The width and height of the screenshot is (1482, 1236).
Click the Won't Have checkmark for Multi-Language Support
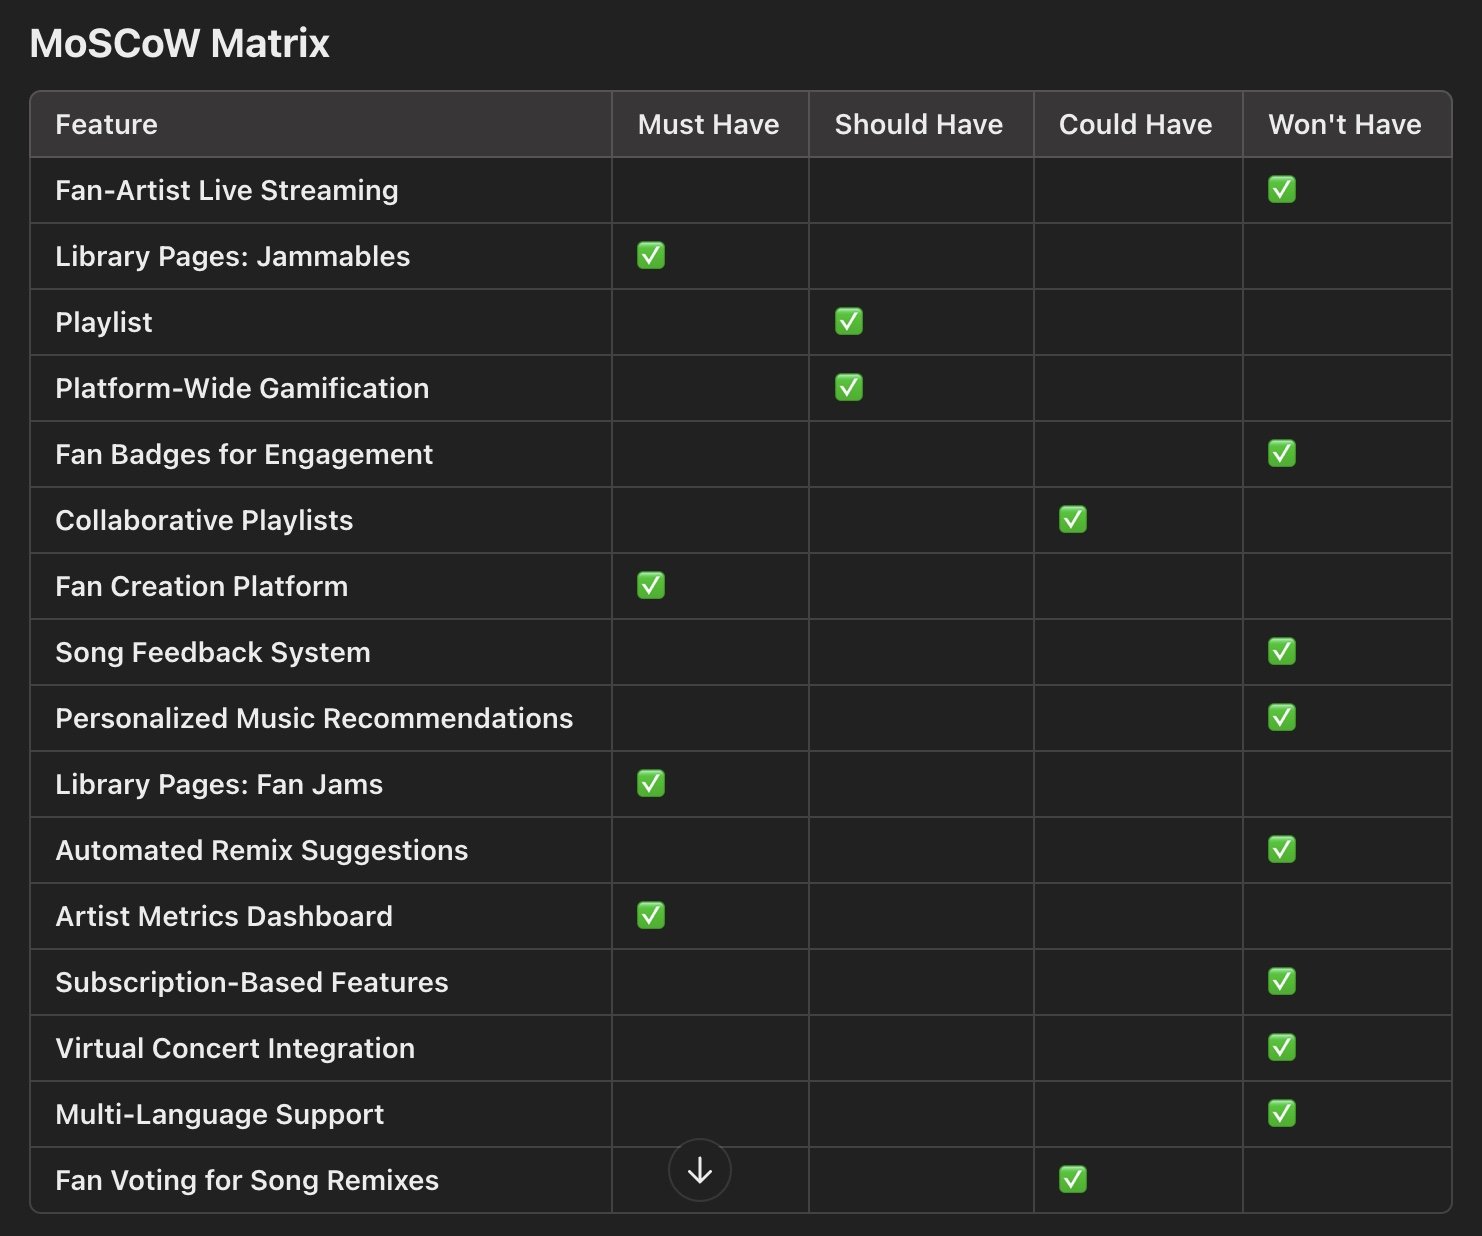[x=1282, y=1113]
